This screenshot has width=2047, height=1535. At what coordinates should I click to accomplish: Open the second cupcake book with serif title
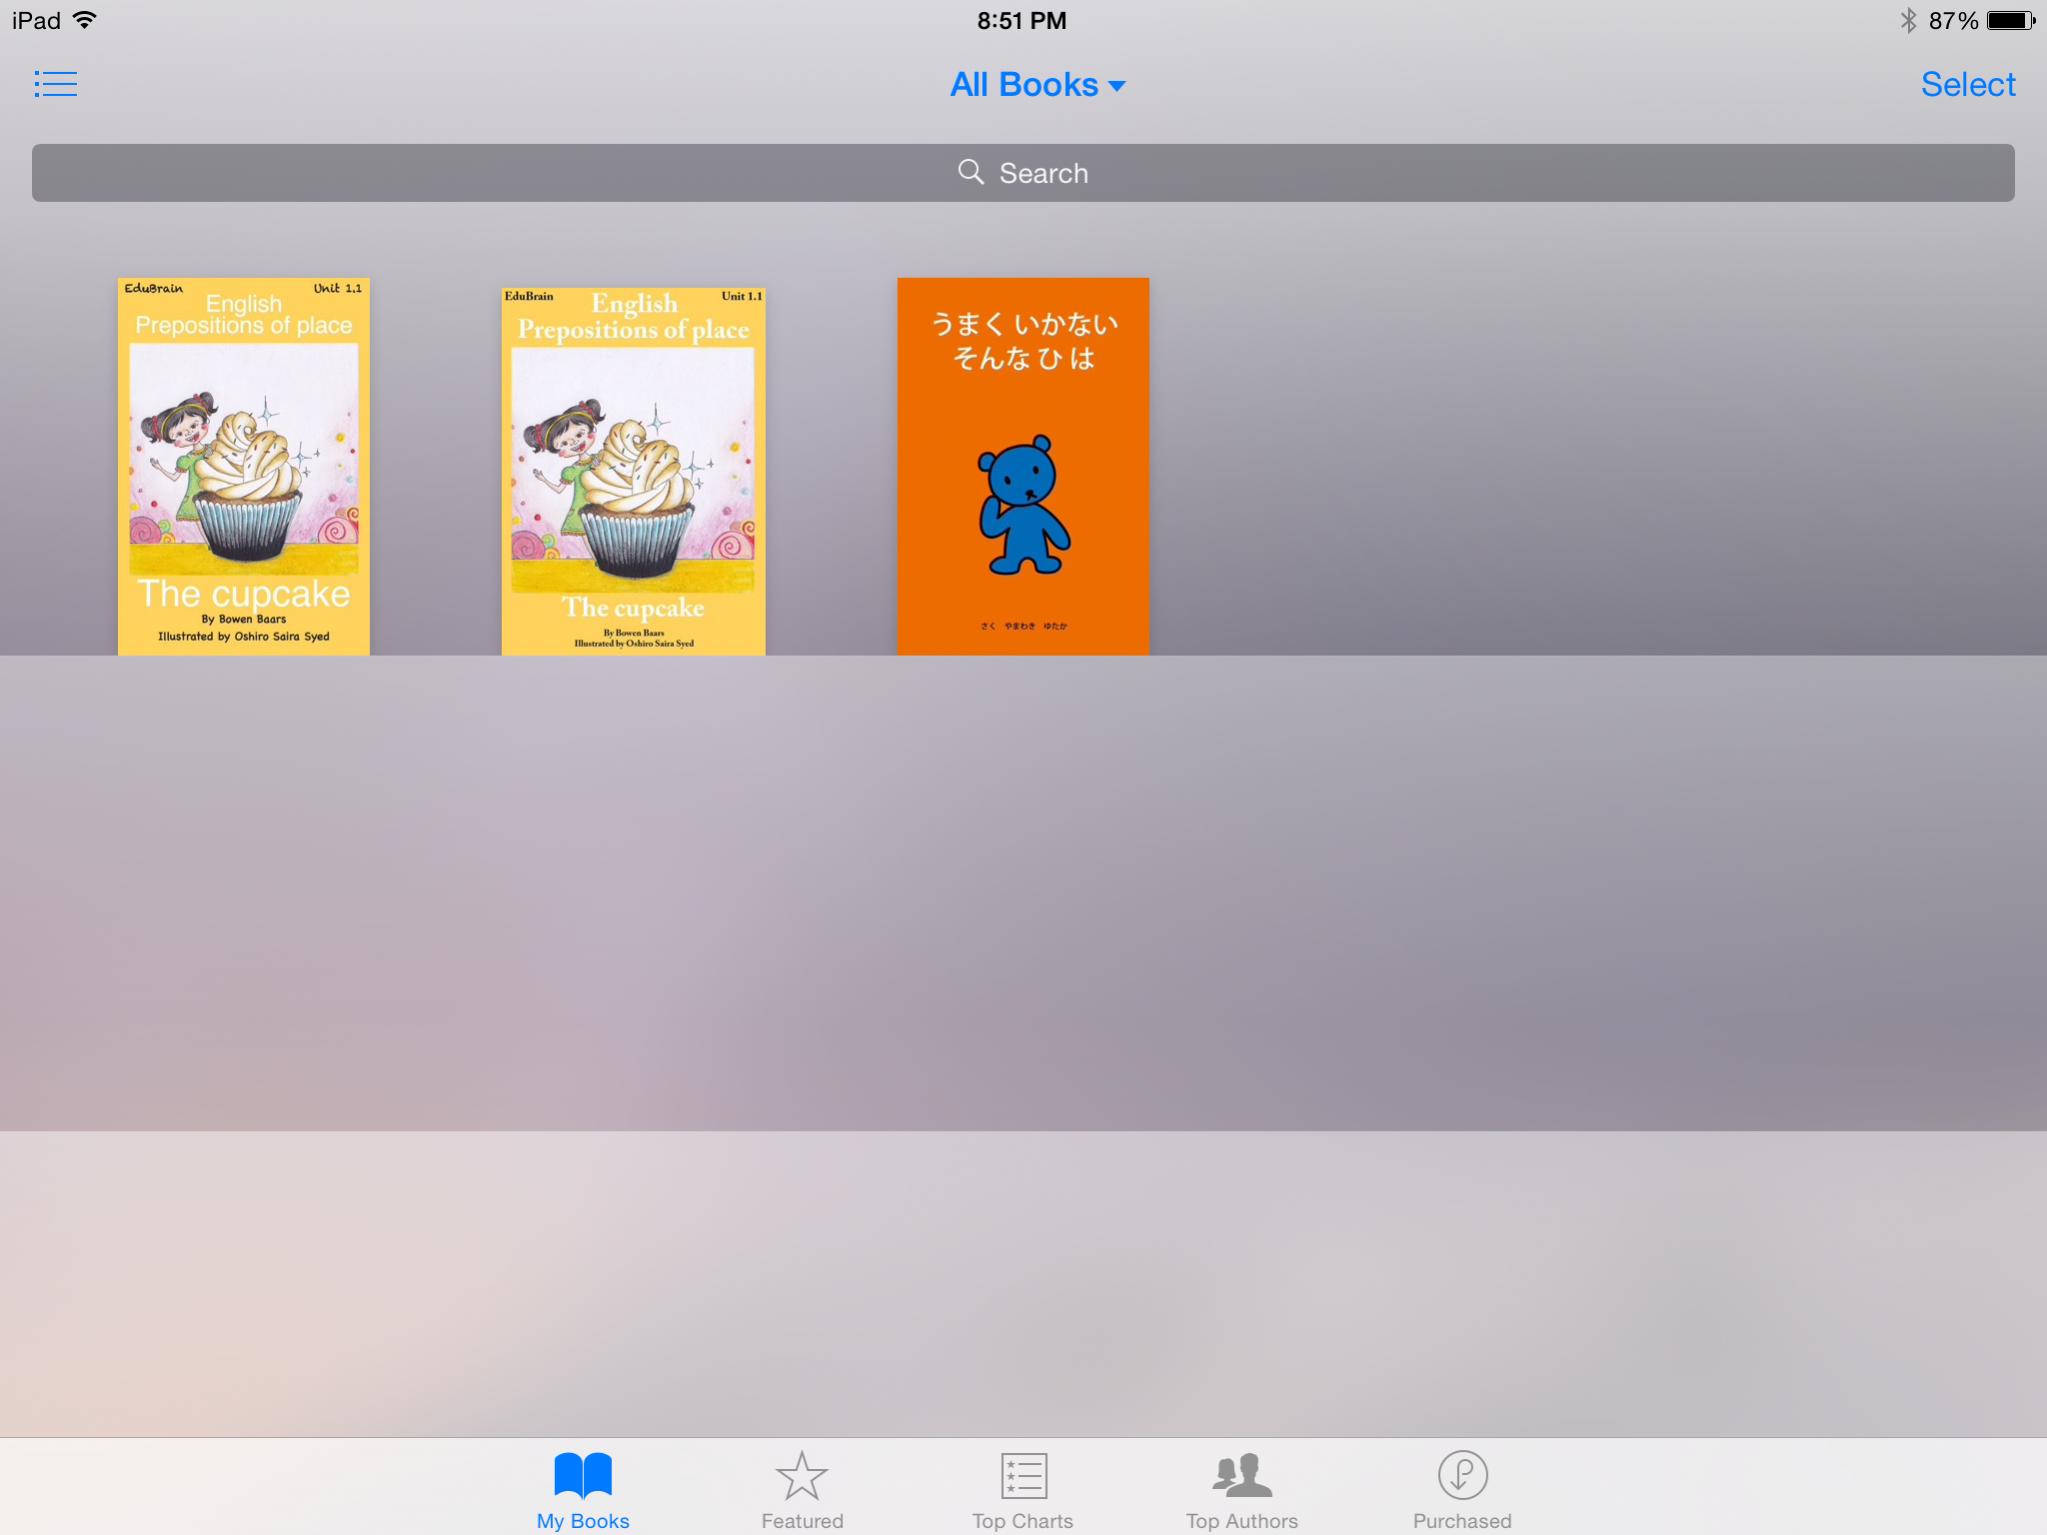pos(633,471)
